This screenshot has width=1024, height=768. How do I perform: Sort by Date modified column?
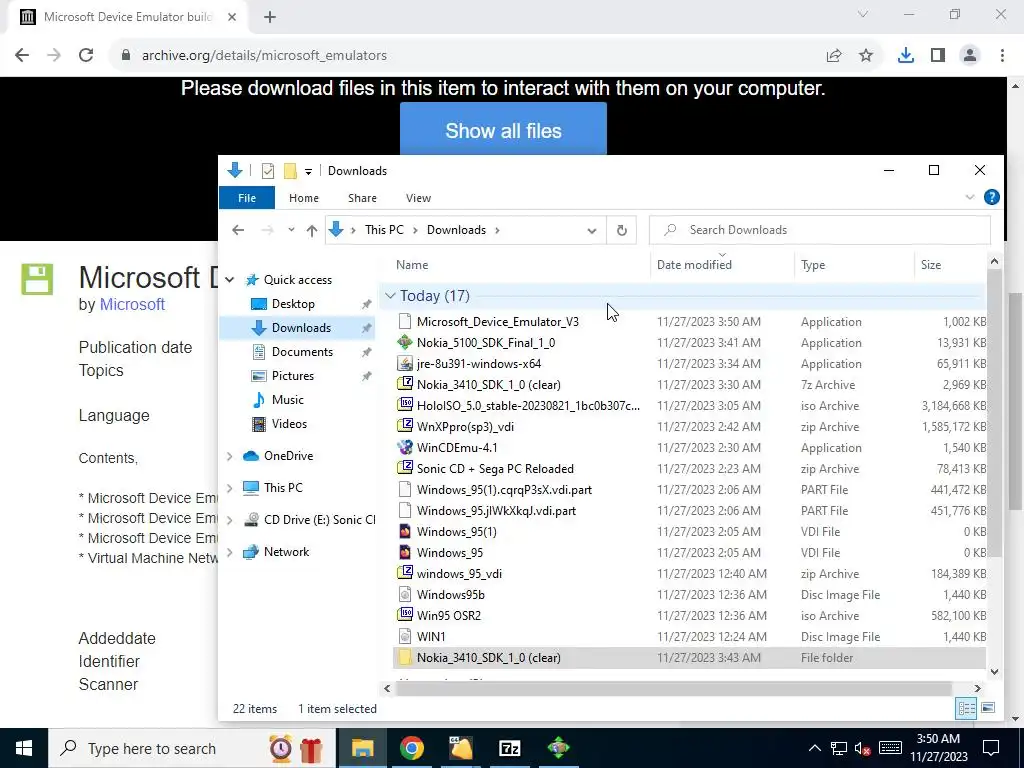tap(694, 264)
